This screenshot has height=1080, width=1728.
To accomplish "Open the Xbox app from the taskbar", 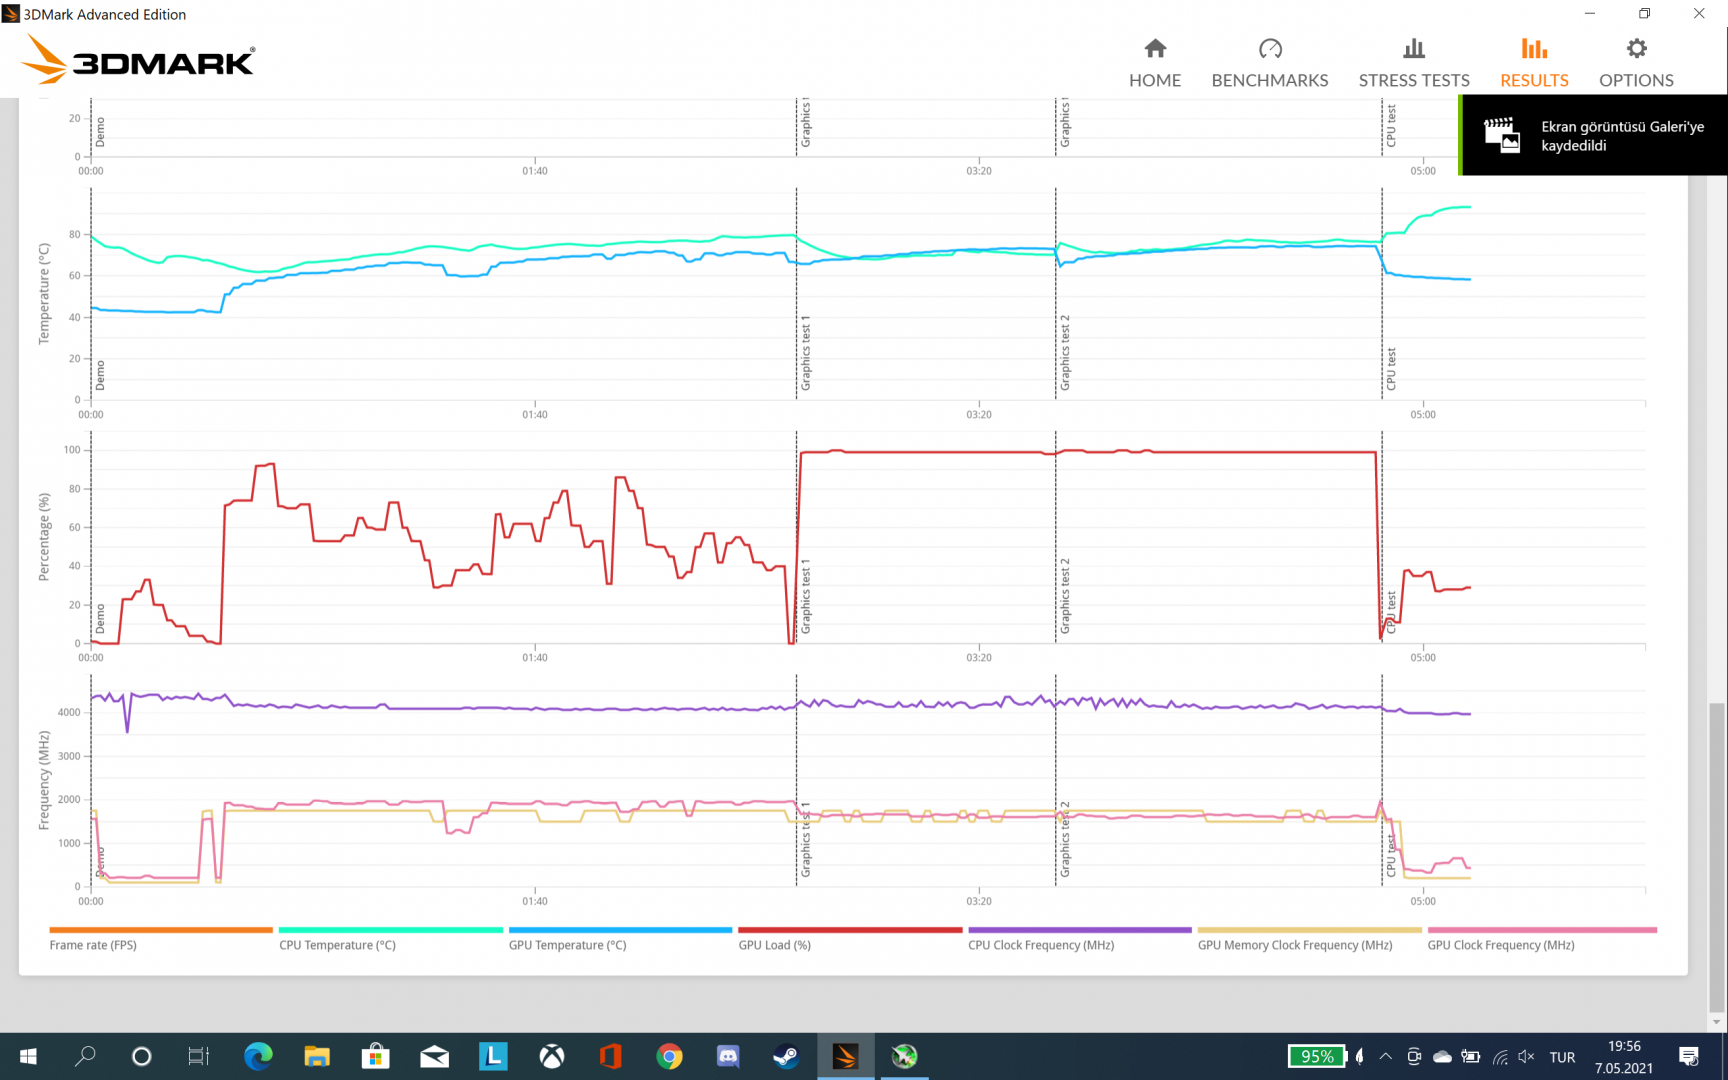I will click(552, 1056).
